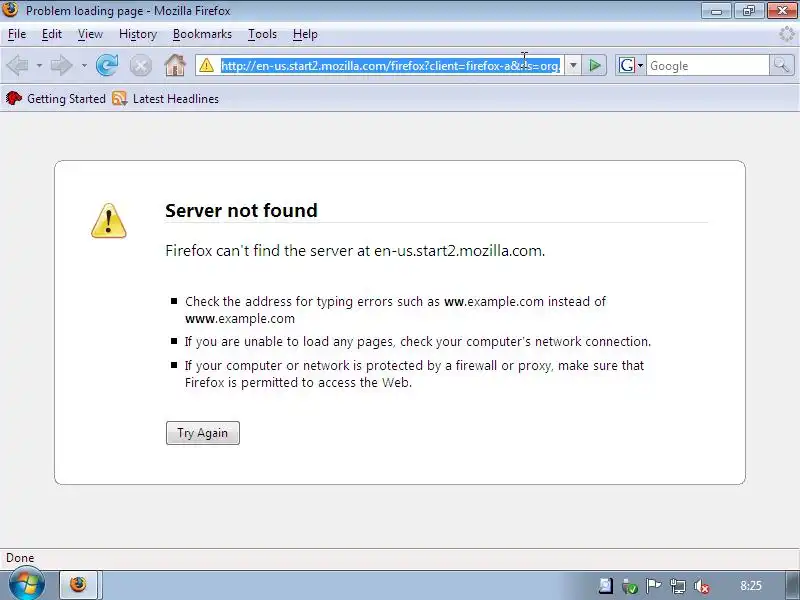Click the Firefox icon in title bar

pyautogui.click(x=10, y=10)
